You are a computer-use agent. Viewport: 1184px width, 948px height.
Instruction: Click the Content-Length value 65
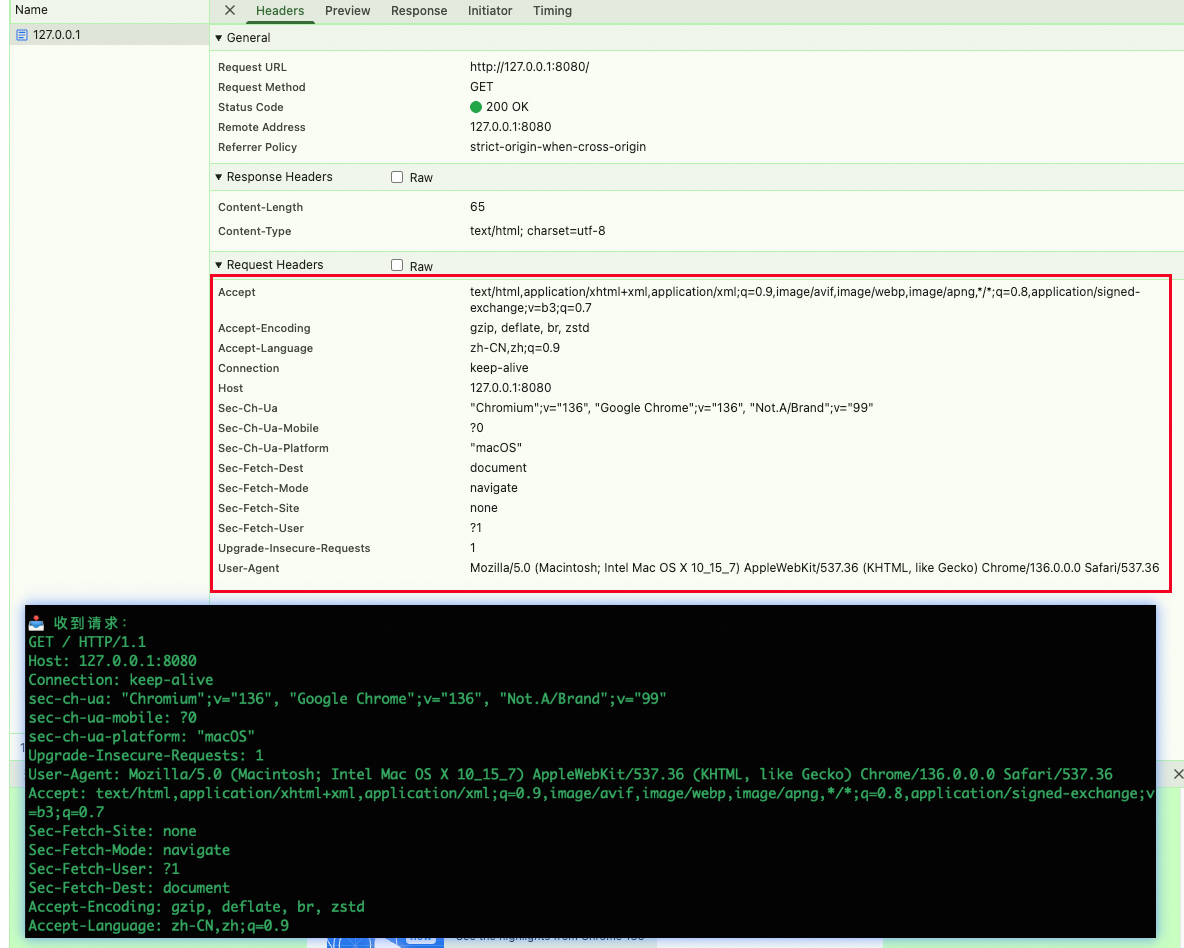point(477,207)
